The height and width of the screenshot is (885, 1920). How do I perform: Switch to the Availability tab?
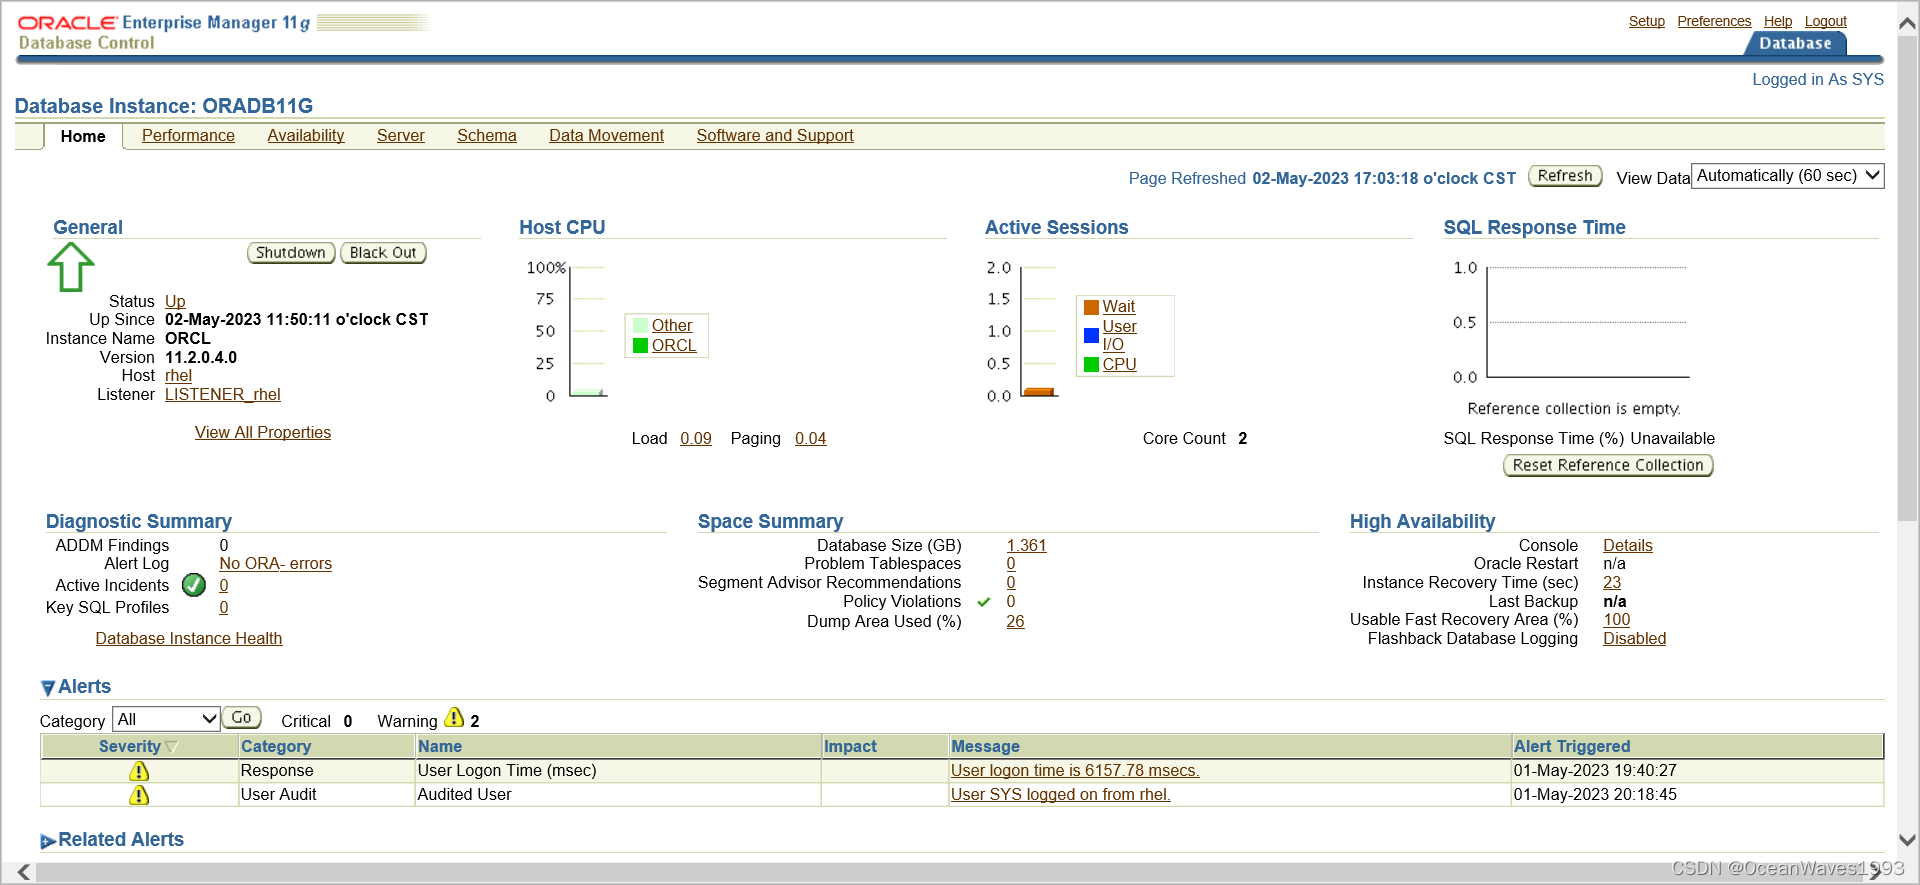(x=305, y=136)
